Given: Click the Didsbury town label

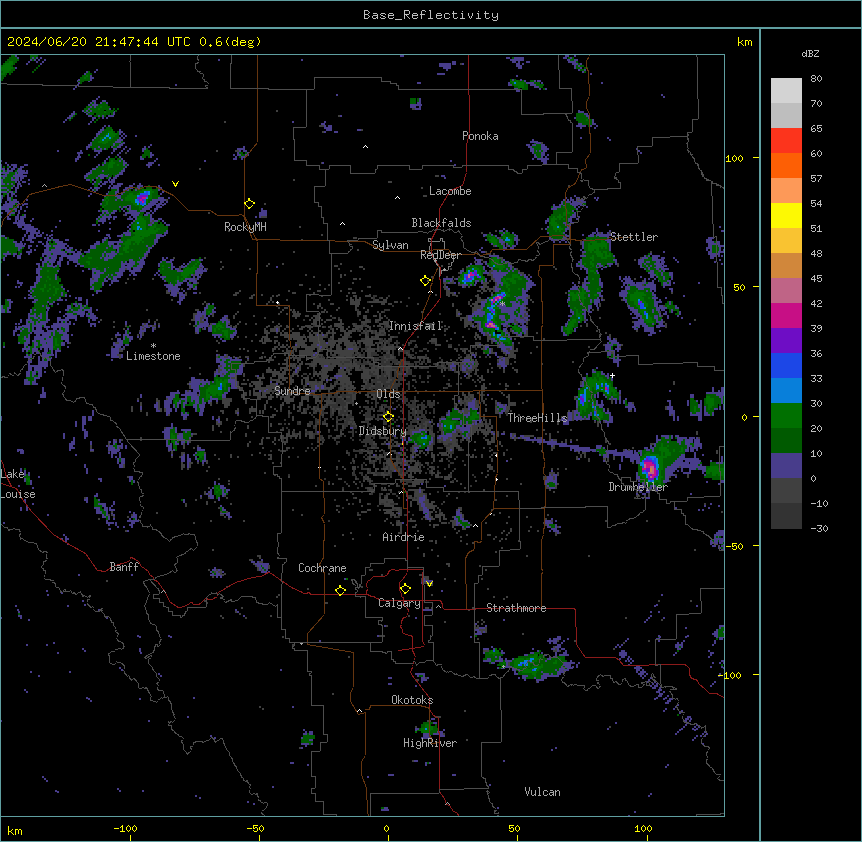Looking at the screenshot, I should click(383, 431).
